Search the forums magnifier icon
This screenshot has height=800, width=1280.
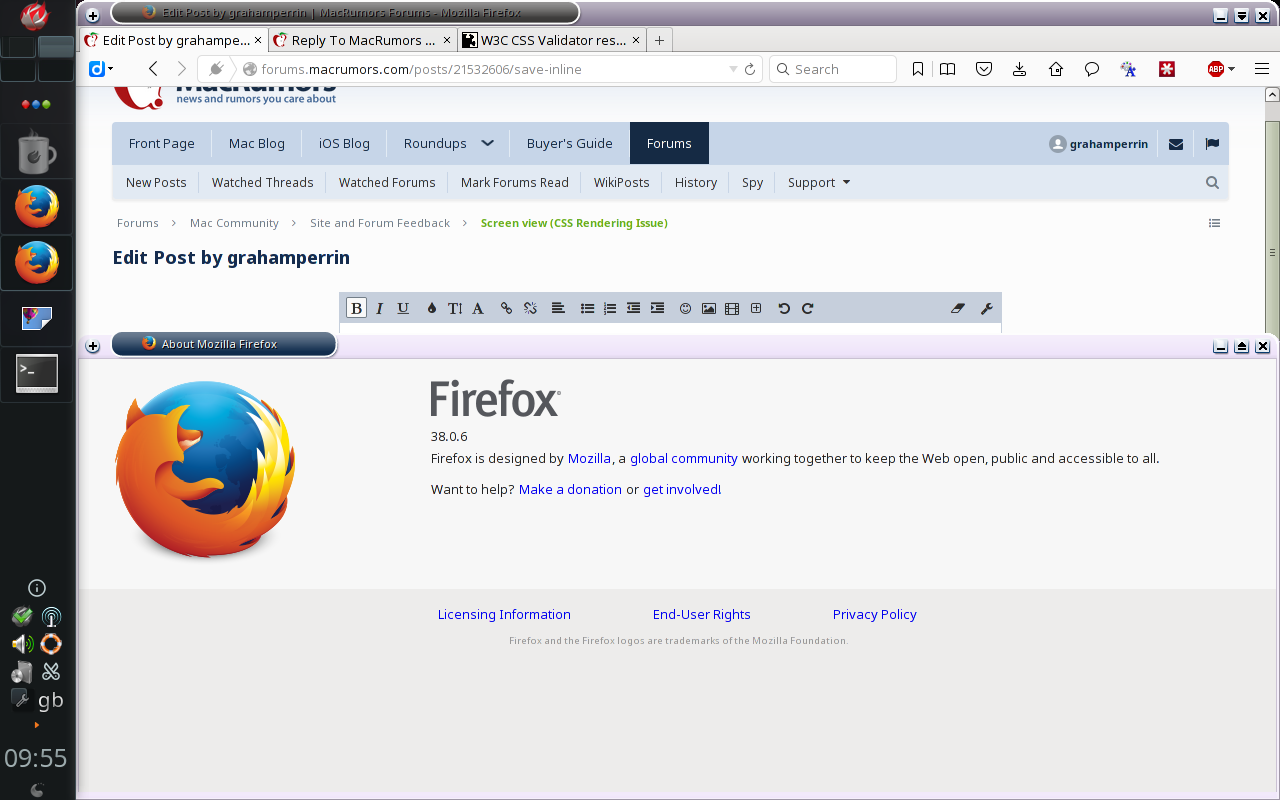1212,182
